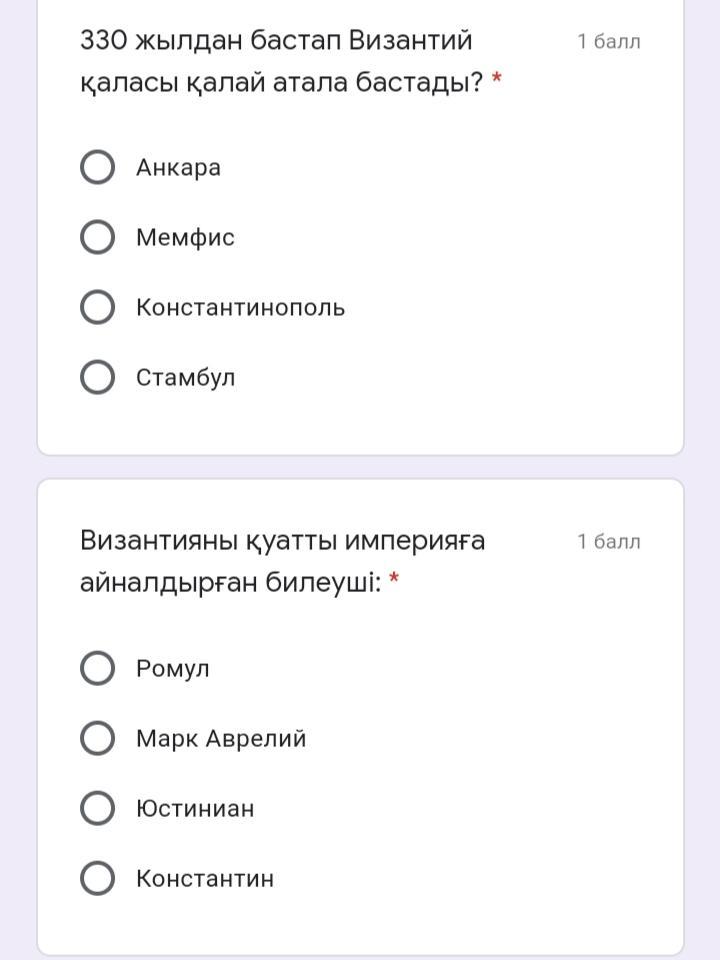This screenshot has width=720, height=960.
Task: Click the Марк Аврелий label text
Action: 221,738
